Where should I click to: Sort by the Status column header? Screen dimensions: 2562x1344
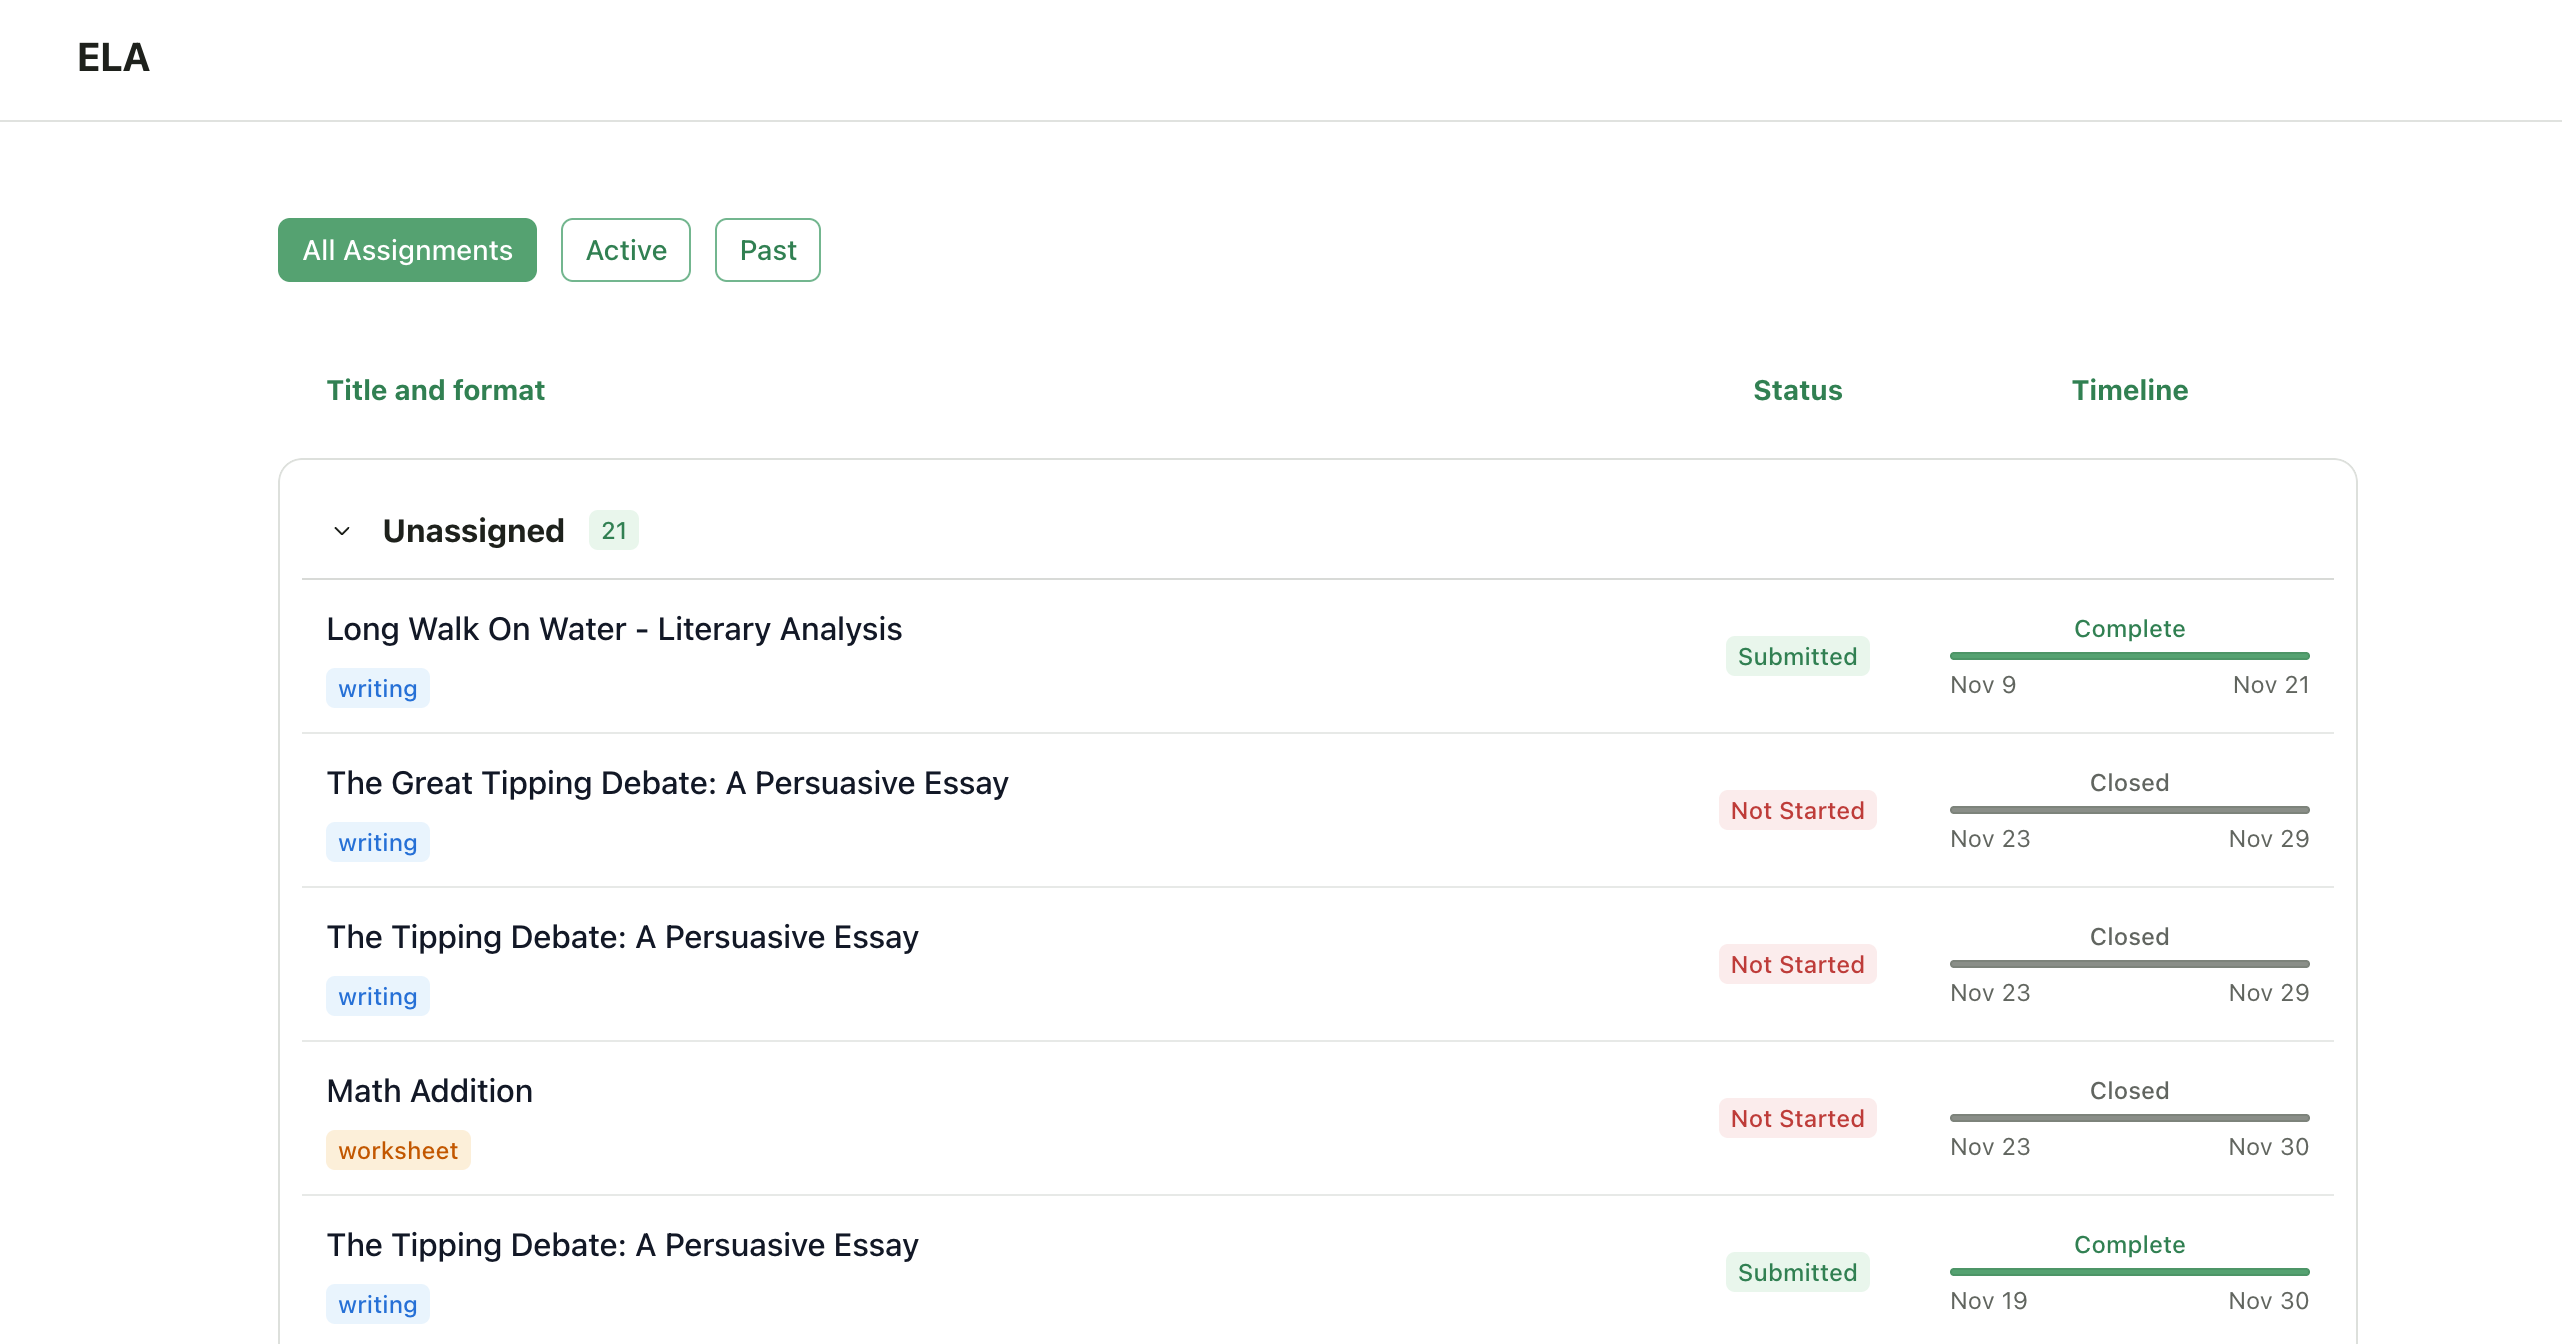[1796, 390]
